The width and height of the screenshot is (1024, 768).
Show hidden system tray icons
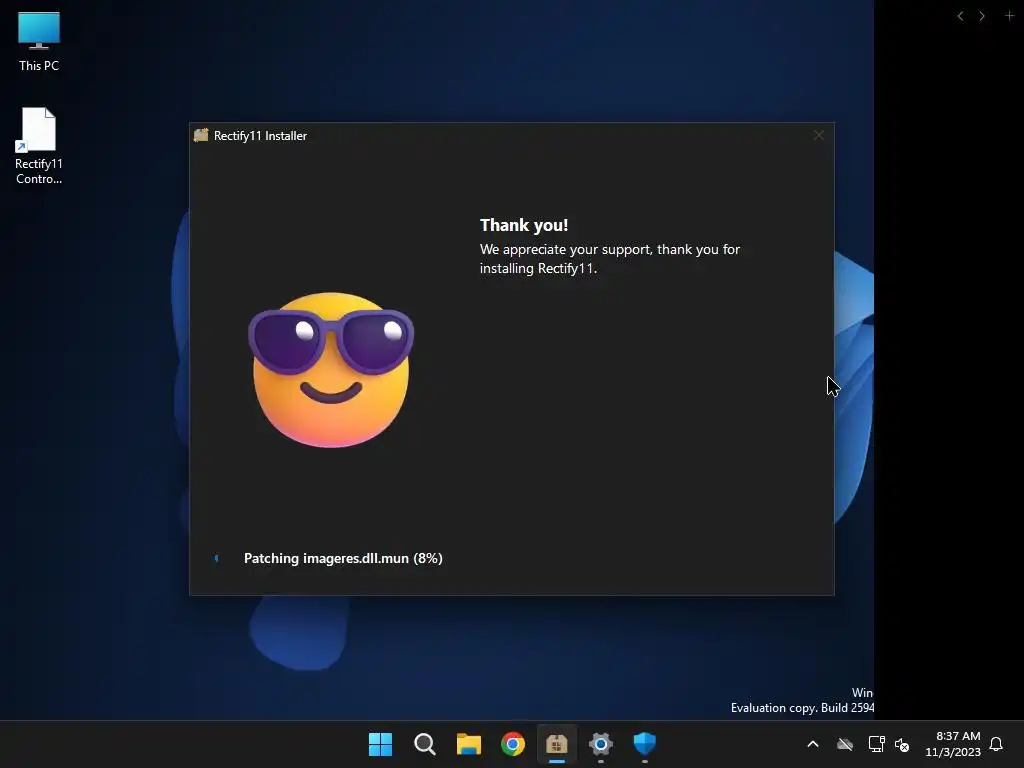[x=813, y=744]
